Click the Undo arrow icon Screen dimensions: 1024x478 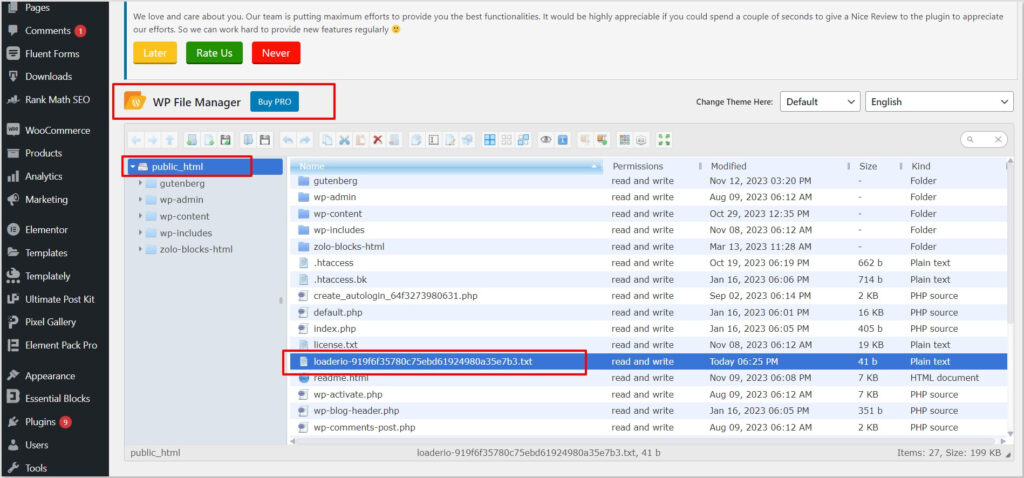click(x=287, y=140)
